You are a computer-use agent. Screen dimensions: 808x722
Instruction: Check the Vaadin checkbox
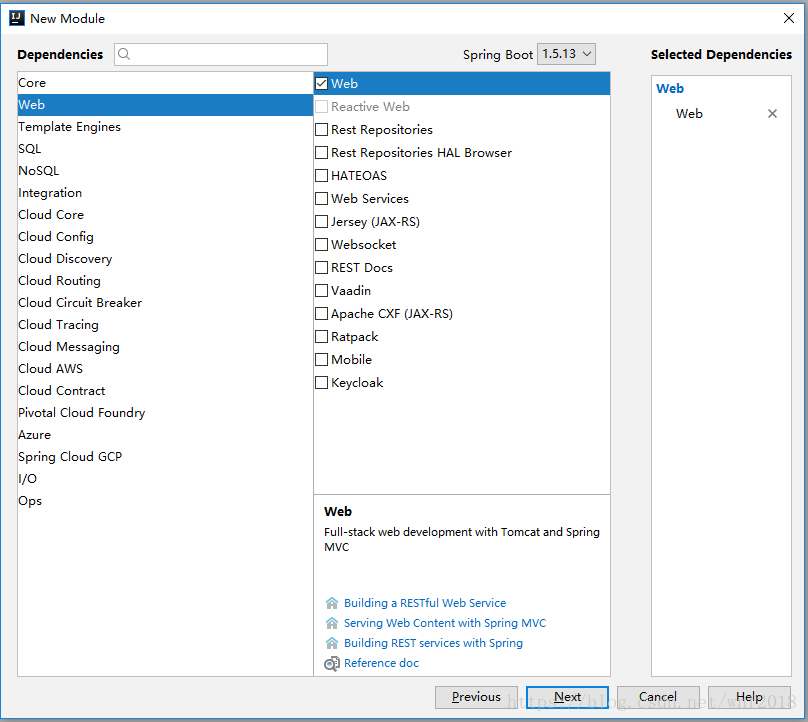(x=322, y=291)
